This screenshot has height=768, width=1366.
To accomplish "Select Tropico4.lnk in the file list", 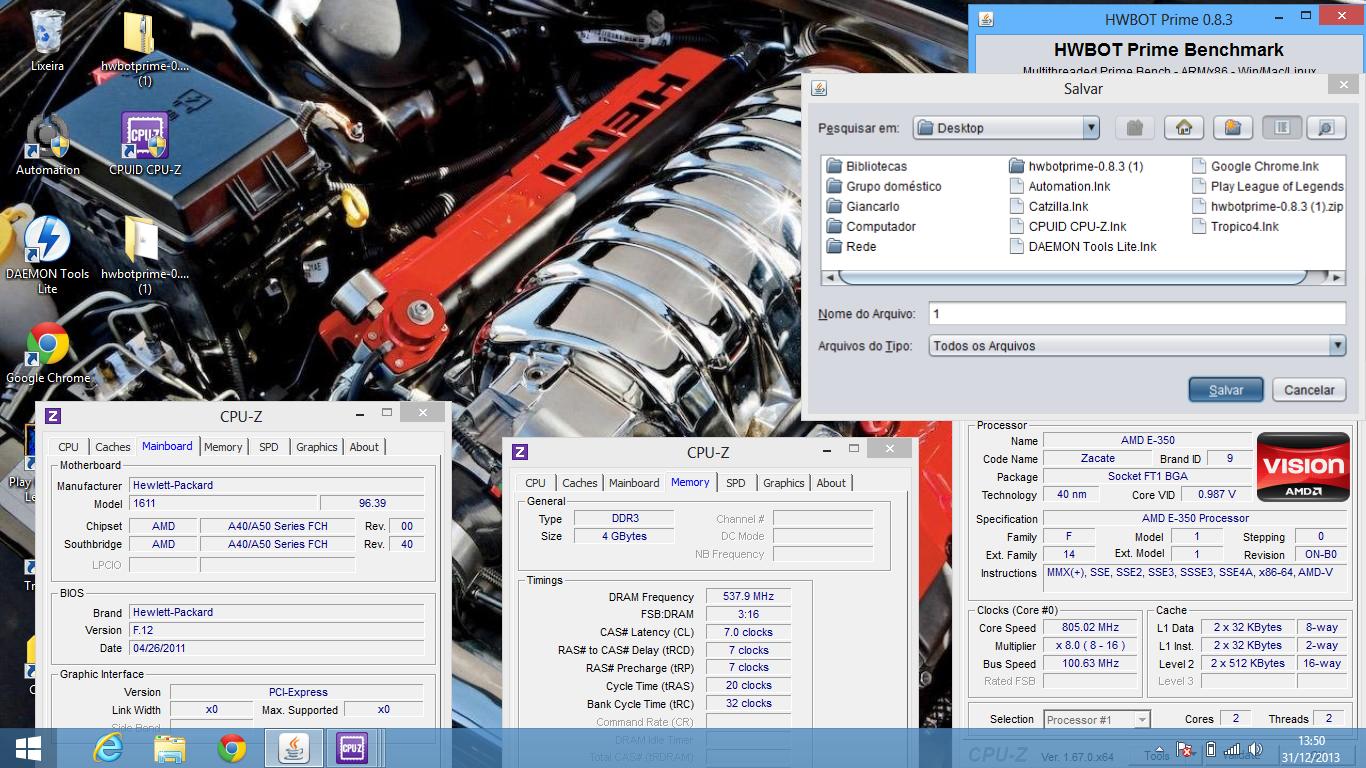I will [x=1235, y=226].
